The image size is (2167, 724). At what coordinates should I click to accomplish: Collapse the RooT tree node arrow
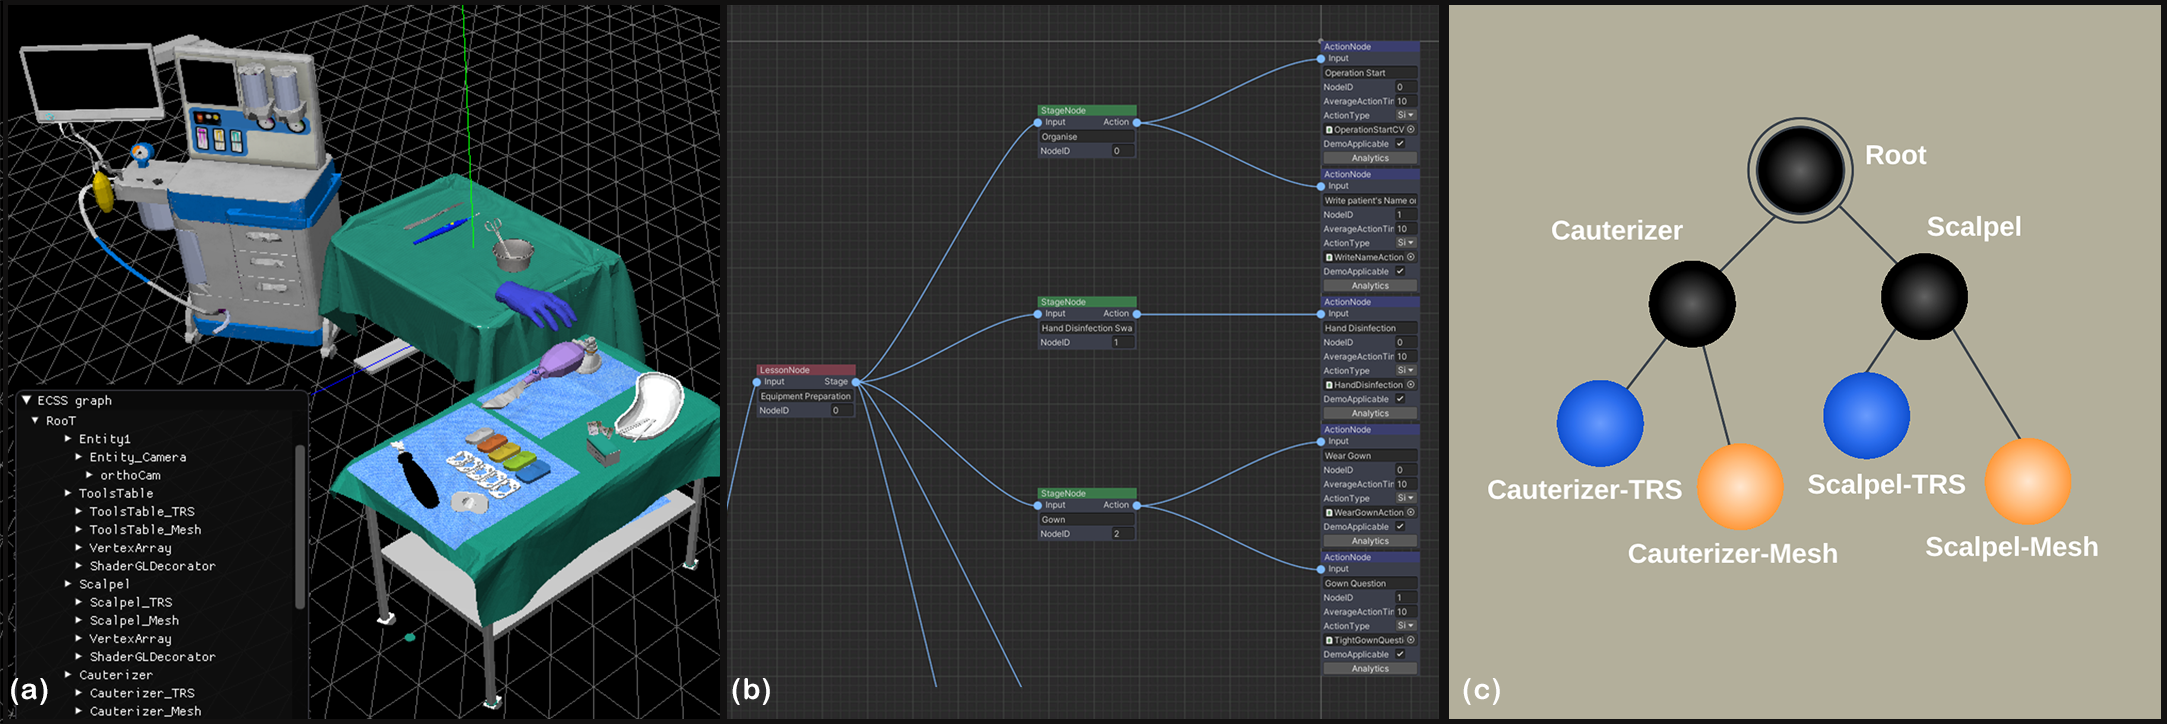coord(35,421)
